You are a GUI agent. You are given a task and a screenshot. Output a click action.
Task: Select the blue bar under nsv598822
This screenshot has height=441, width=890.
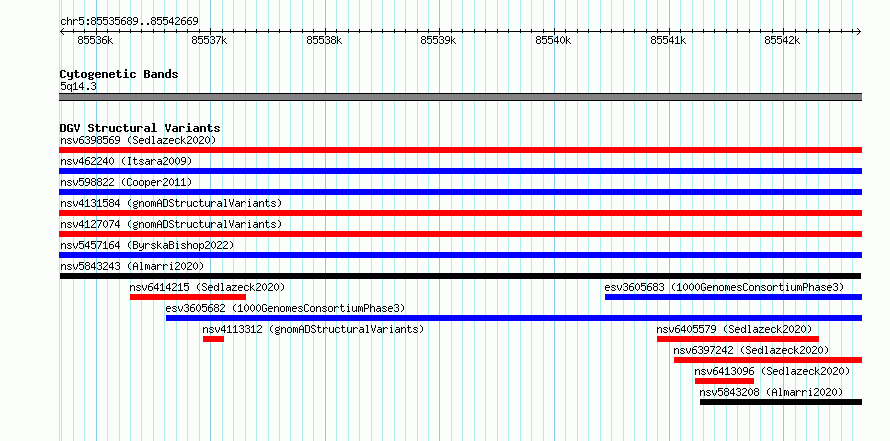click(x=460, y=192)
